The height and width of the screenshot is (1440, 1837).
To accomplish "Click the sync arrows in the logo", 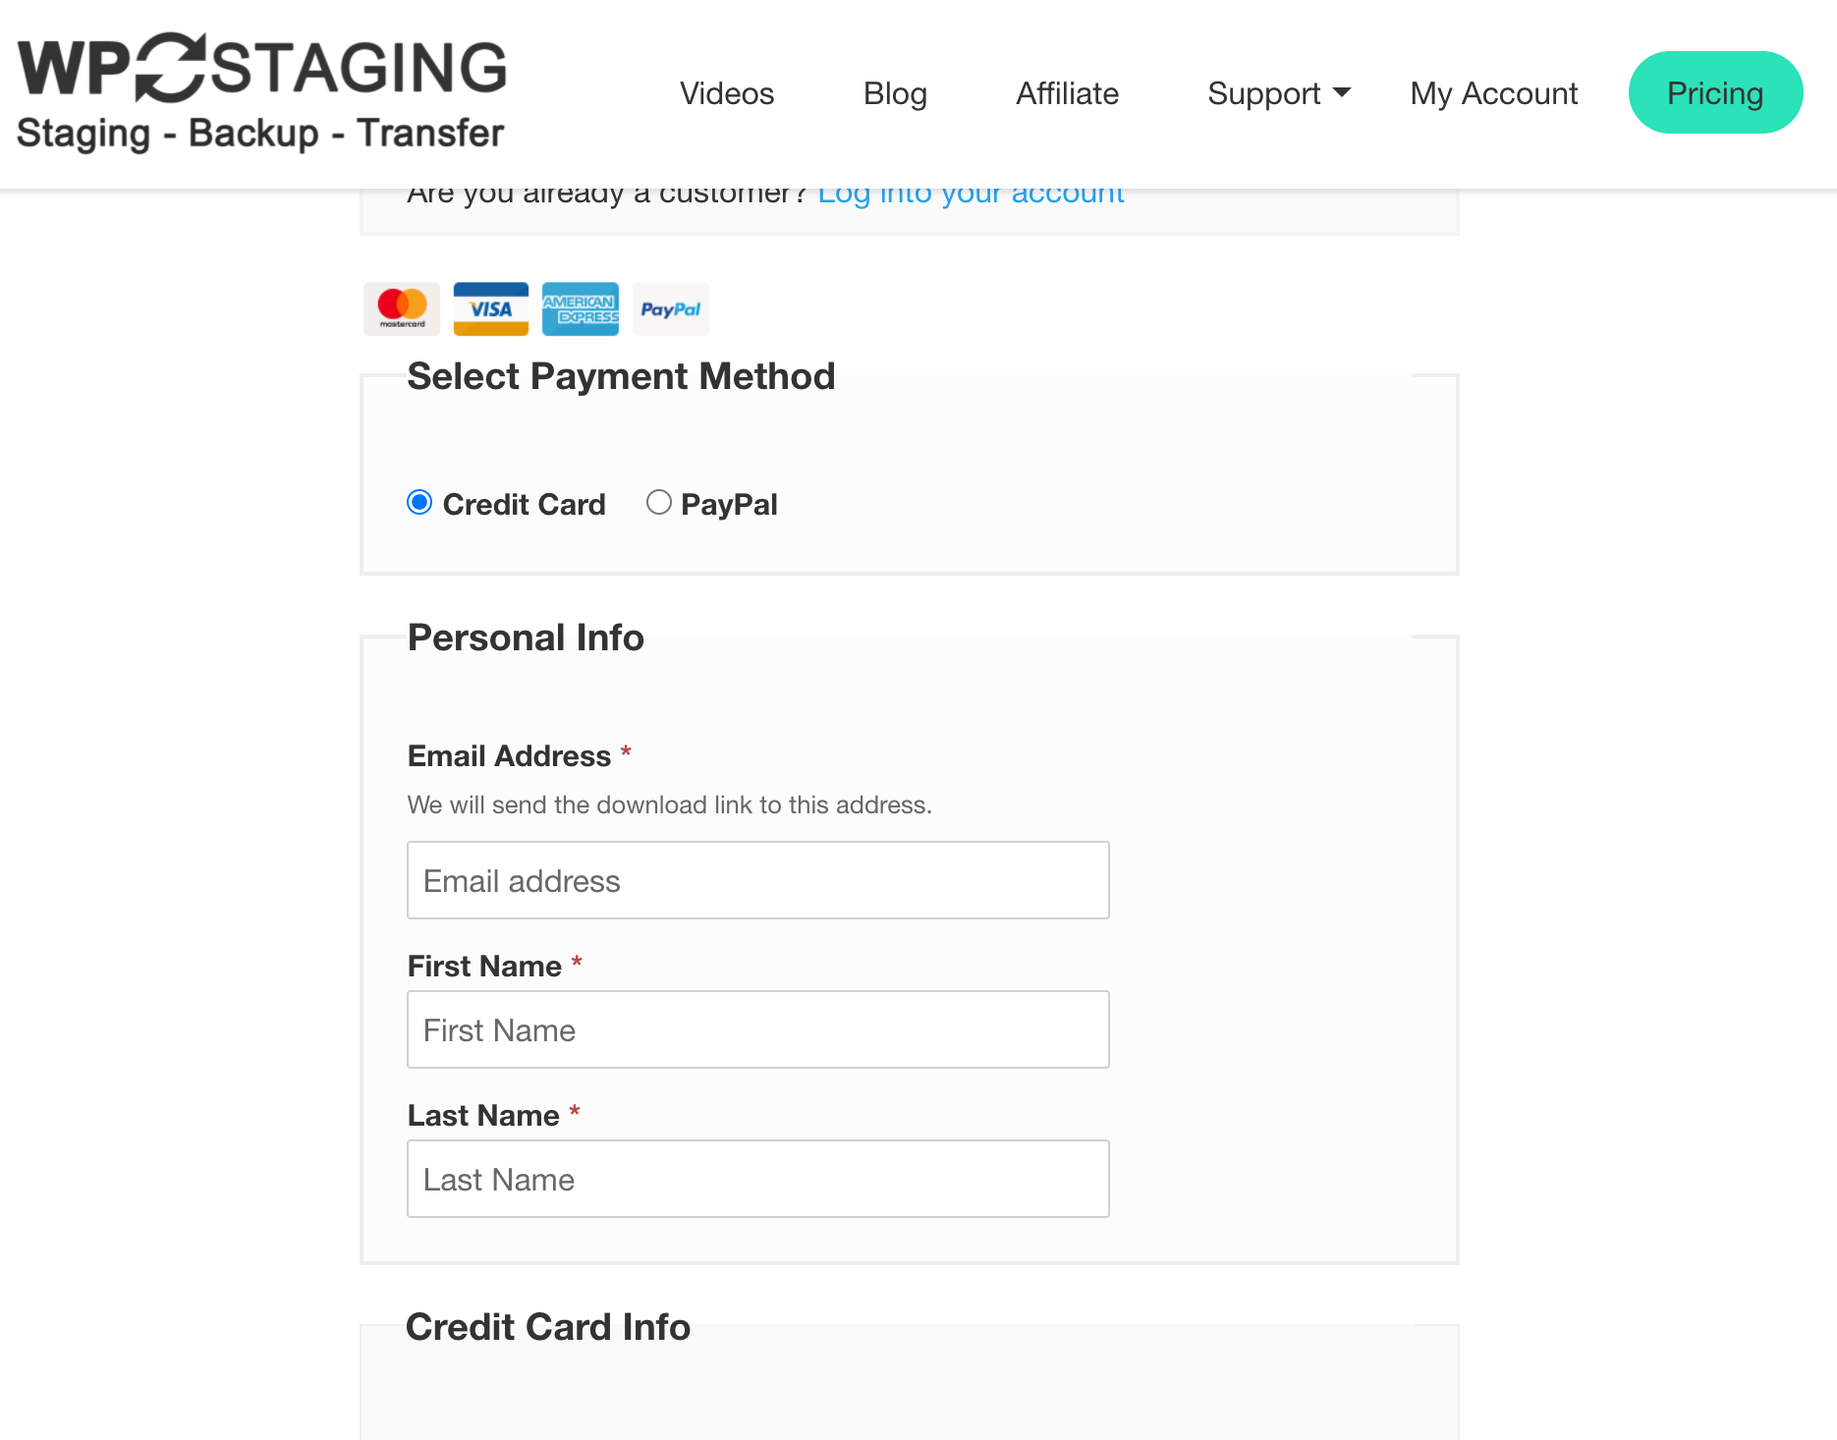I will point(171,68).
